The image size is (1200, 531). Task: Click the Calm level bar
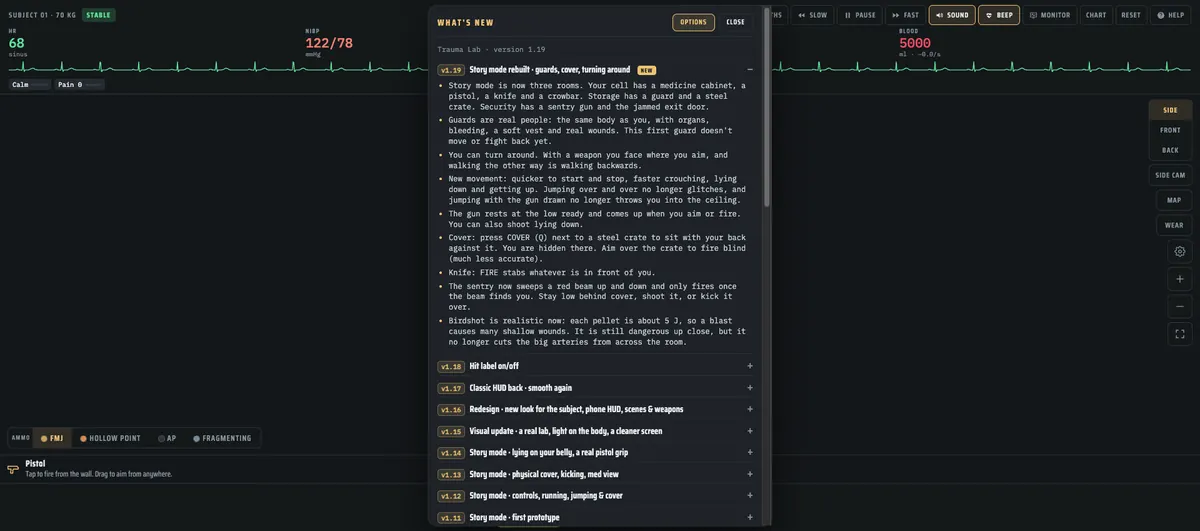click(30, 85)
